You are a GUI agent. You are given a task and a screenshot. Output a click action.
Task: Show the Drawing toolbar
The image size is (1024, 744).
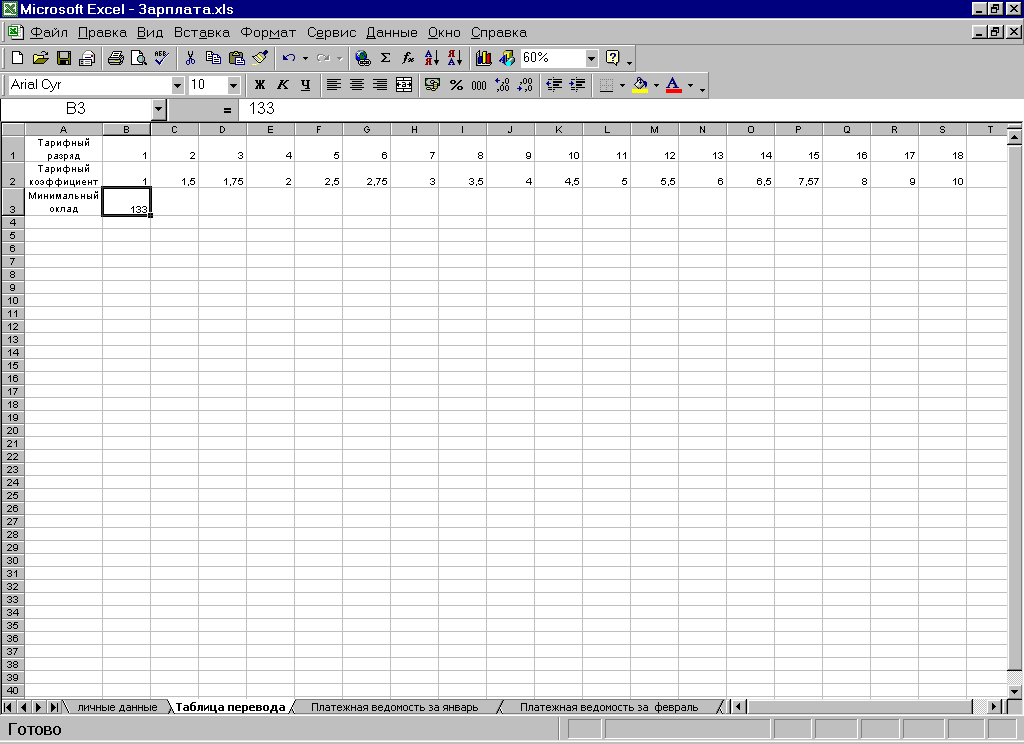(x=507, y=58)
